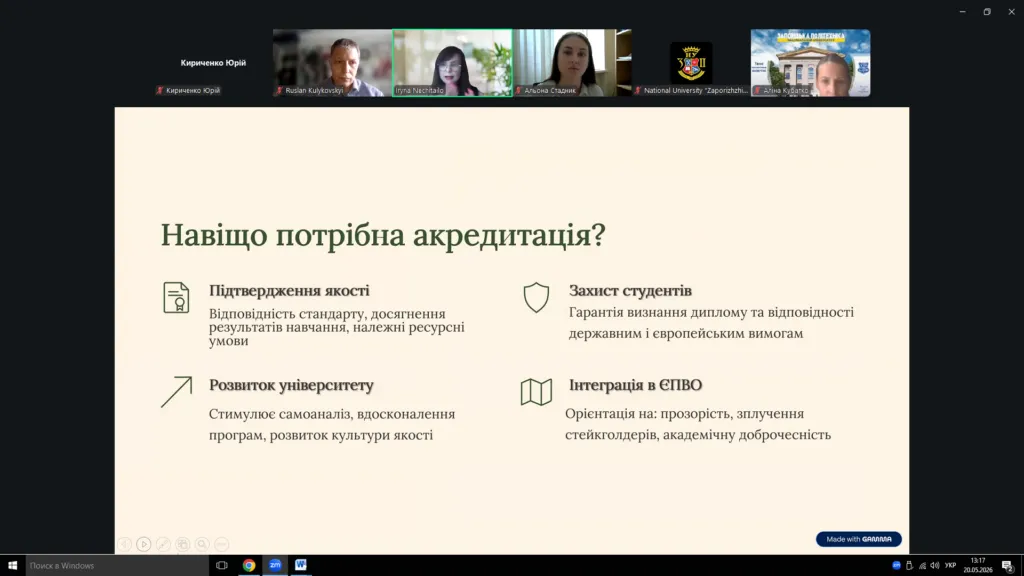The width and height of the screenshot is (1024, 576).
Task: Click the Windows search box
Action: (117, 566)
